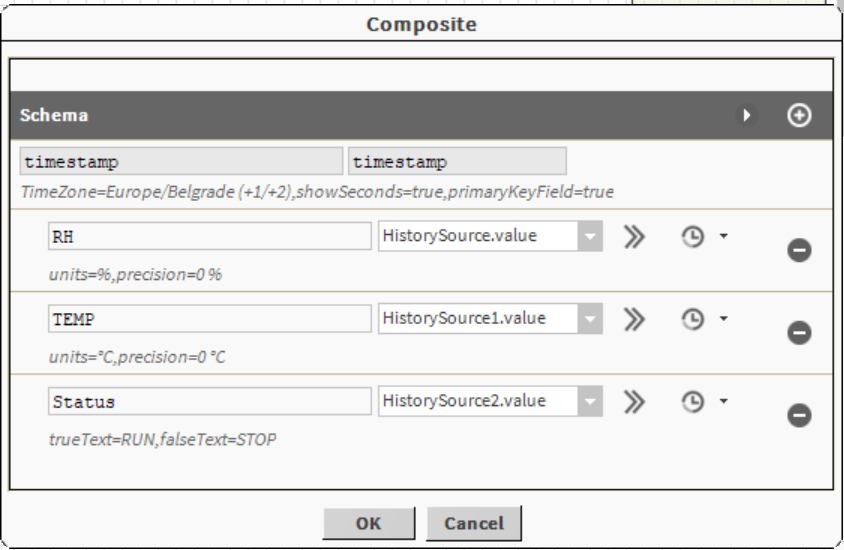Click double chevron icon for TEMP row
This screenshot has width=844, height=550.
coord(634,319)
